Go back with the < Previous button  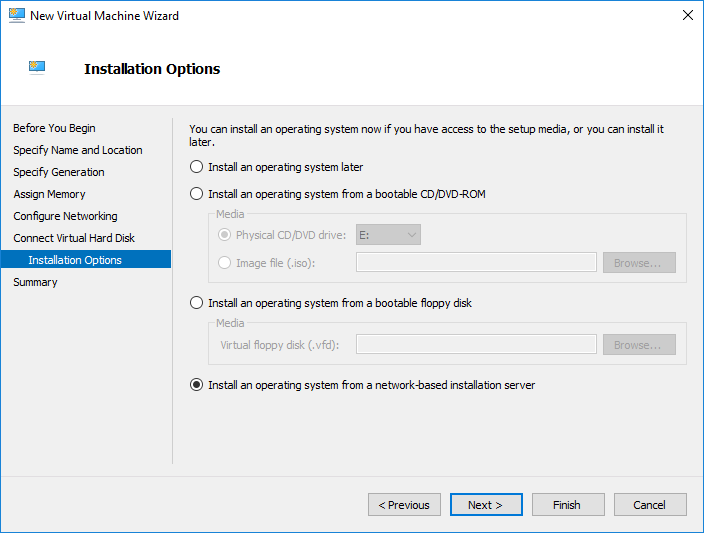(x=404, y=505)
